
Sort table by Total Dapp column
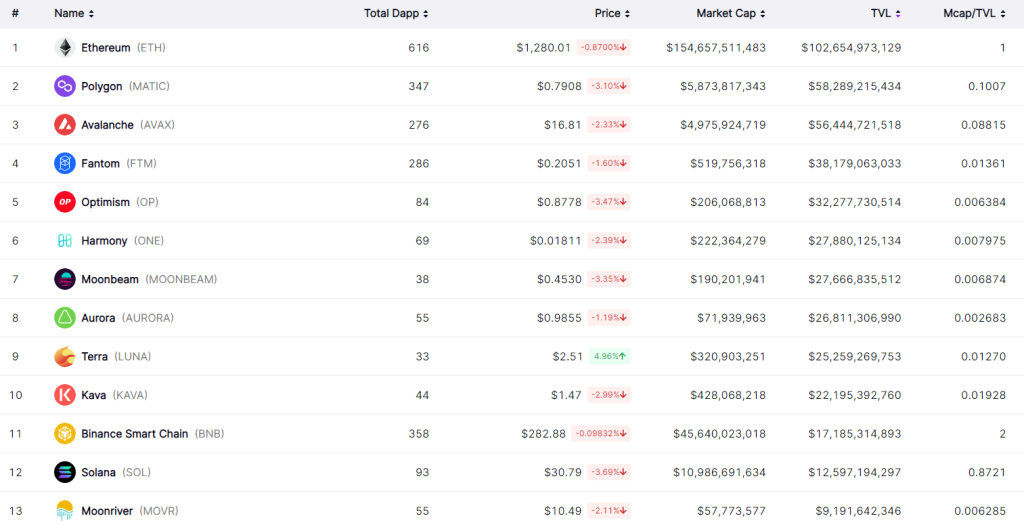pyautogui.click(x=396, y=13)
